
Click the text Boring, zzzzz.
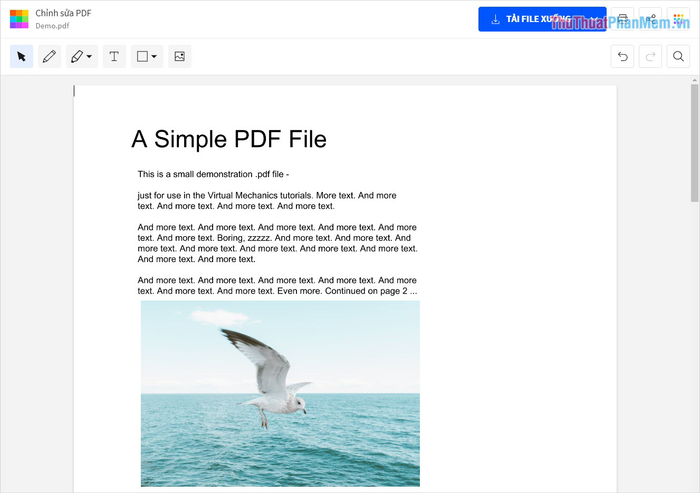[244, 238]
